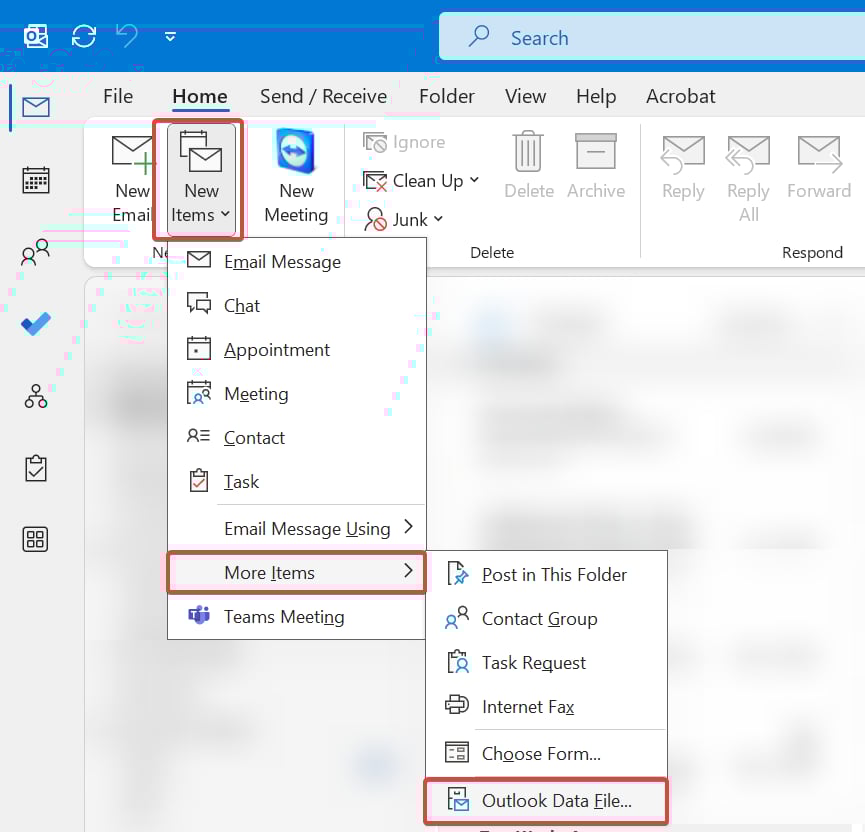
Task: Choose Appointment from New Items menu
Action: (x=277, y=350)
